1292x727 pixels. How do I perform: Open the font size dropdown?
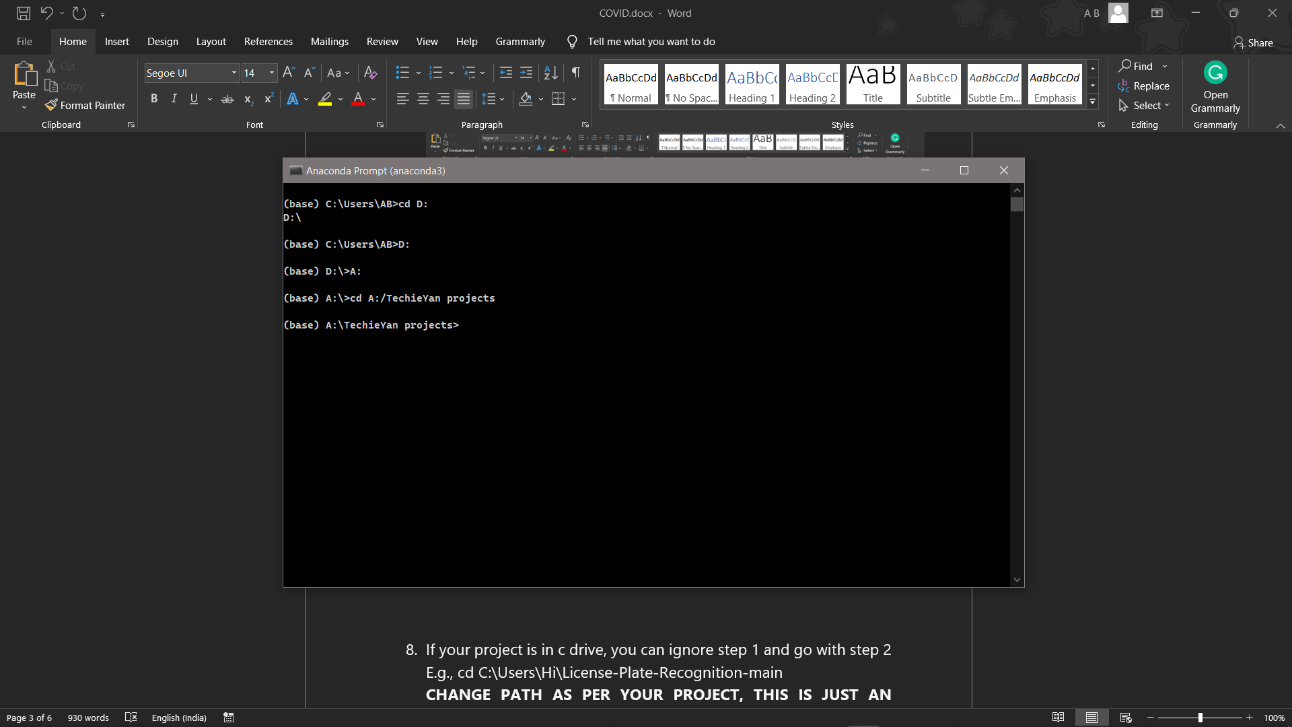259,73
